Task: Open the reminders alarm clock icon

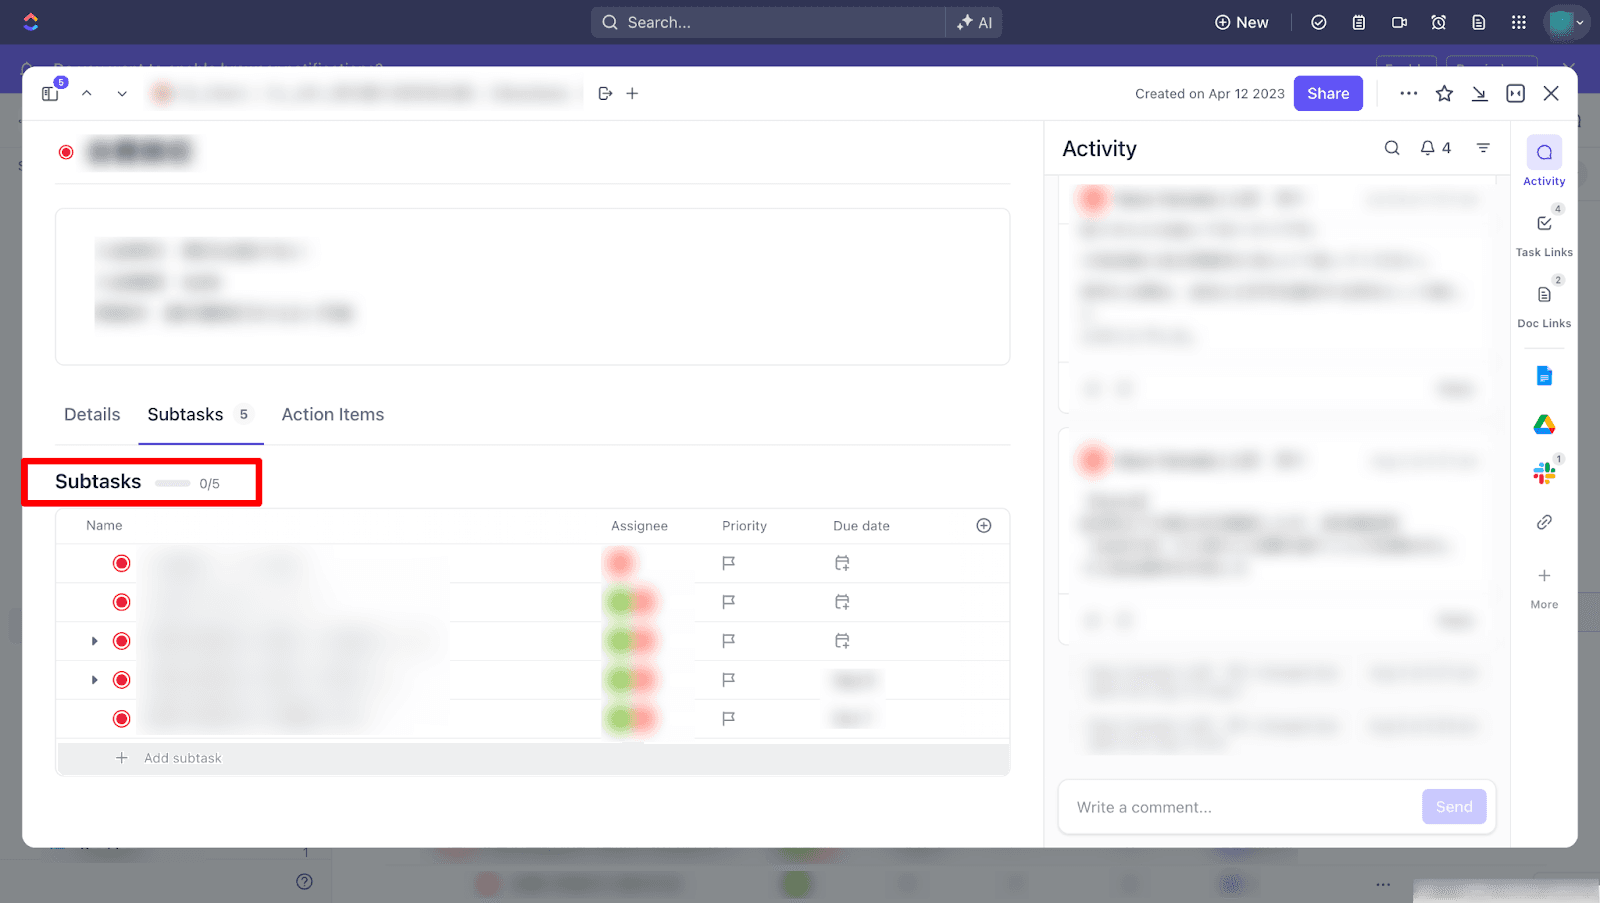Action: pyautogui.click(x=1438, y=22)
